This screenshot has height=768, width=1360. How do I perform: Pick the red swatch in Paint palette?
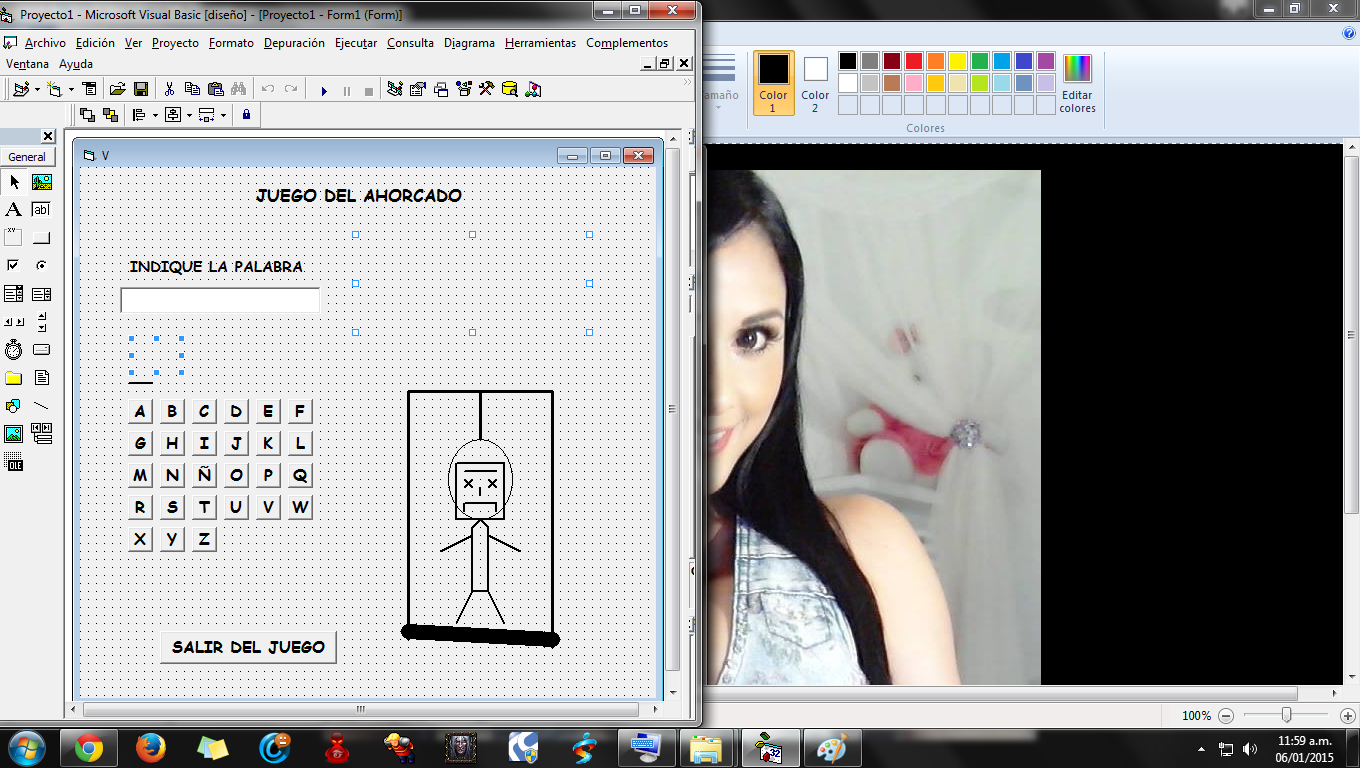pyautogui.click(x=914, y=61)
